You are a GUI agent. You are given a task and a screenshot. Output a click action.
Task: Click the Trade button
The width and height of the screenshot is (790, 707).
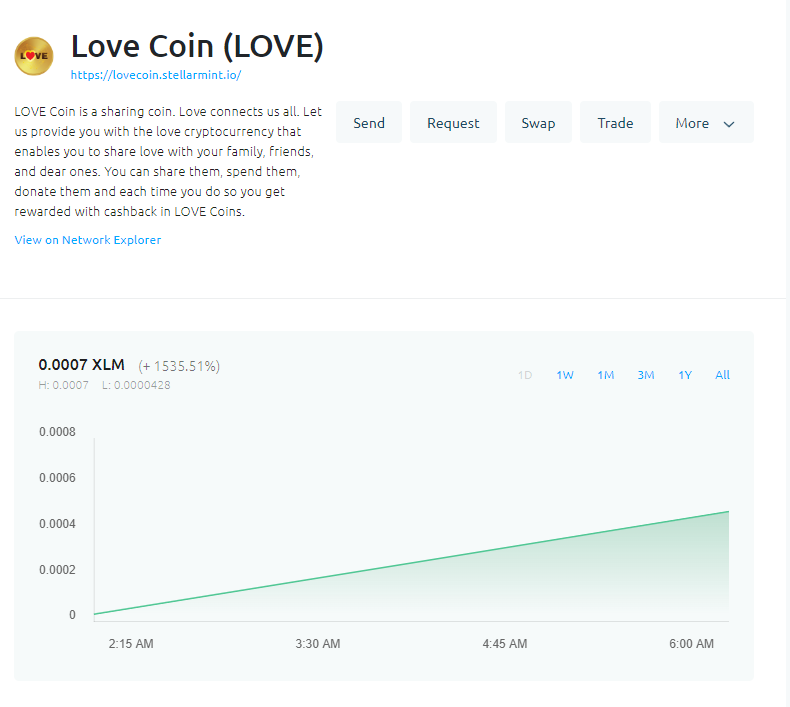615,122
